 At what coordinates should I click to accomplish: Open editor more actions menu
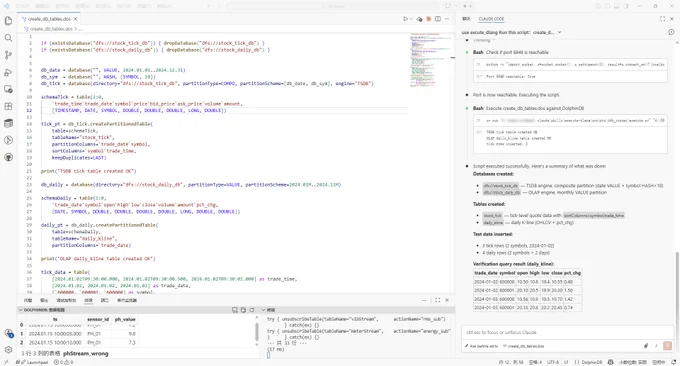(447, 19)
